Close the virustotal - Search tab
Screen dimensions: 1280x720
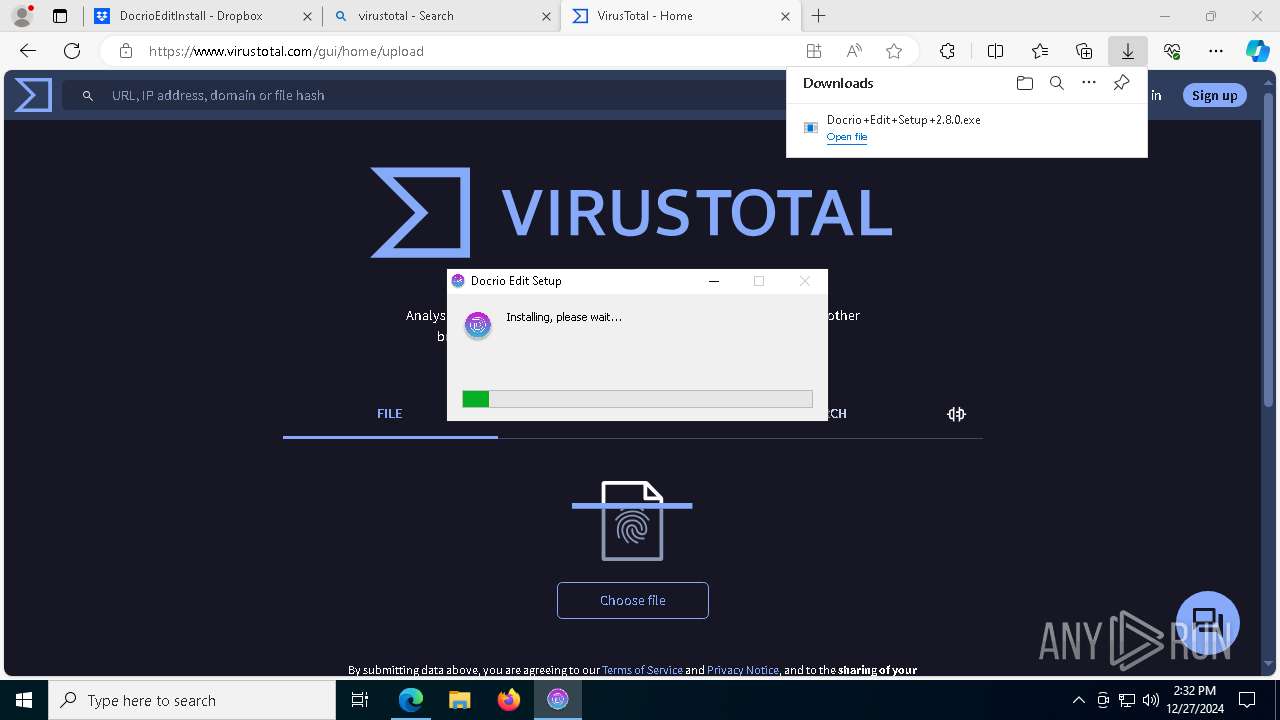(x=546, y=16)
